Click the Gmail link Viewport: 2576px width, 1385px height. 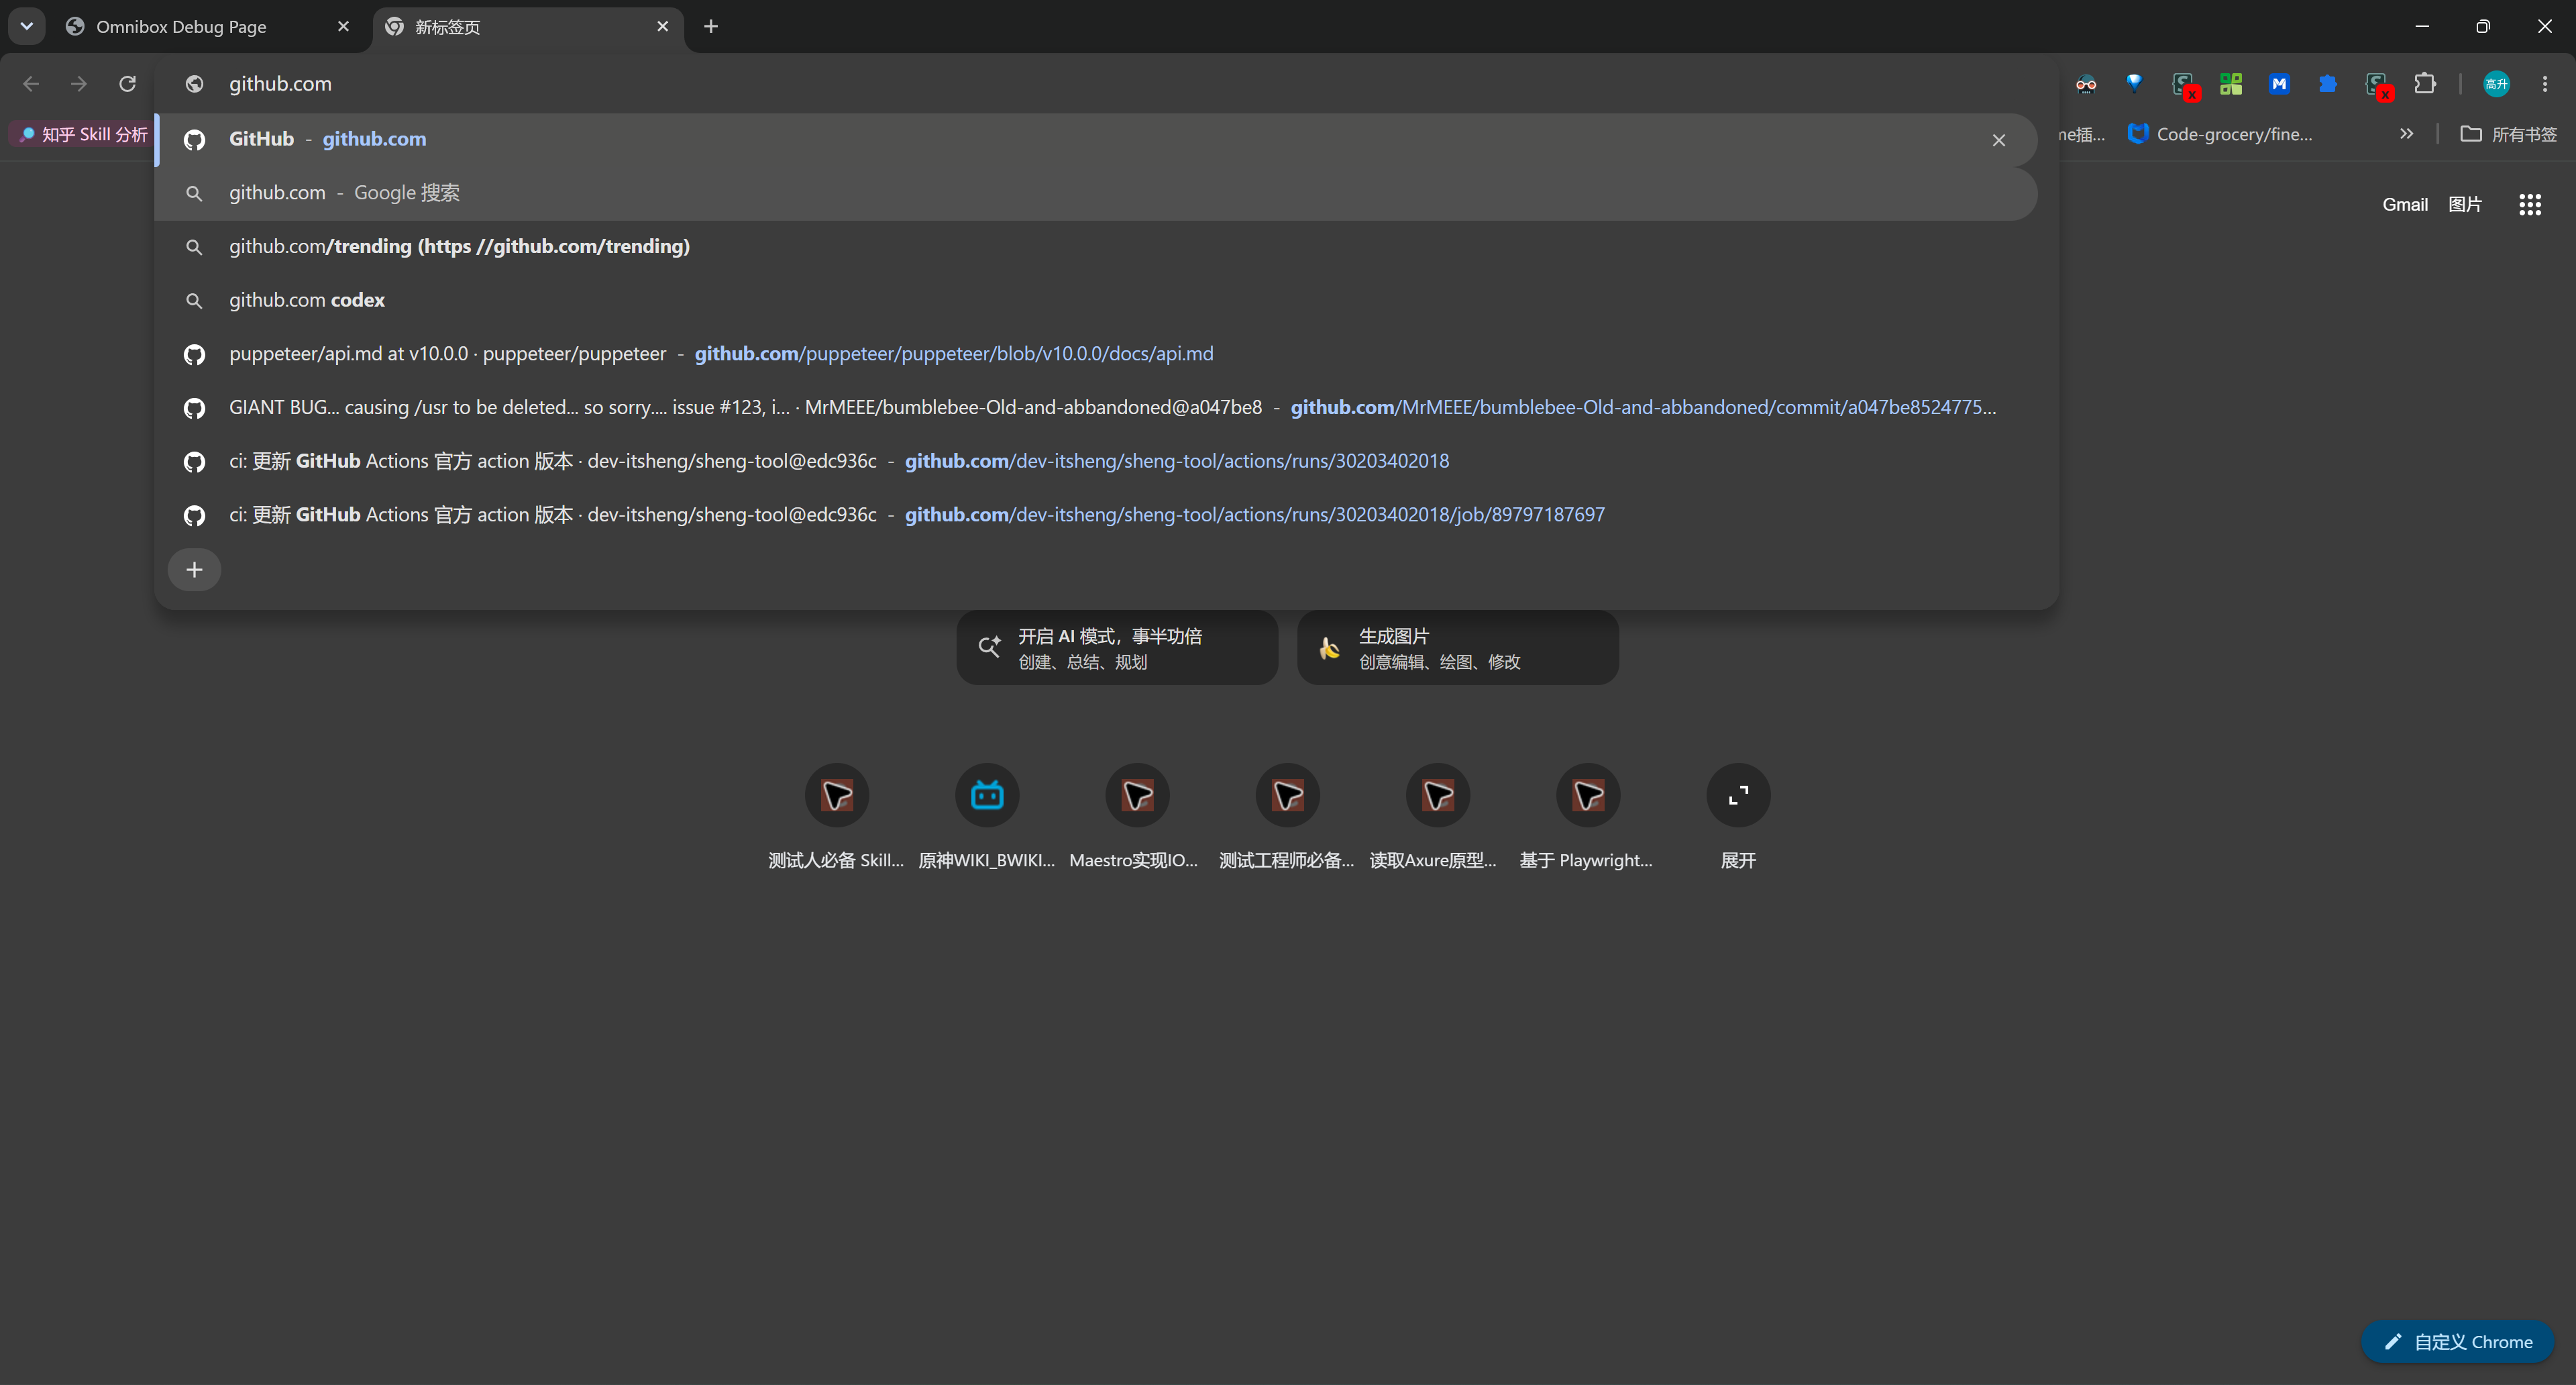click(2405, 205)
